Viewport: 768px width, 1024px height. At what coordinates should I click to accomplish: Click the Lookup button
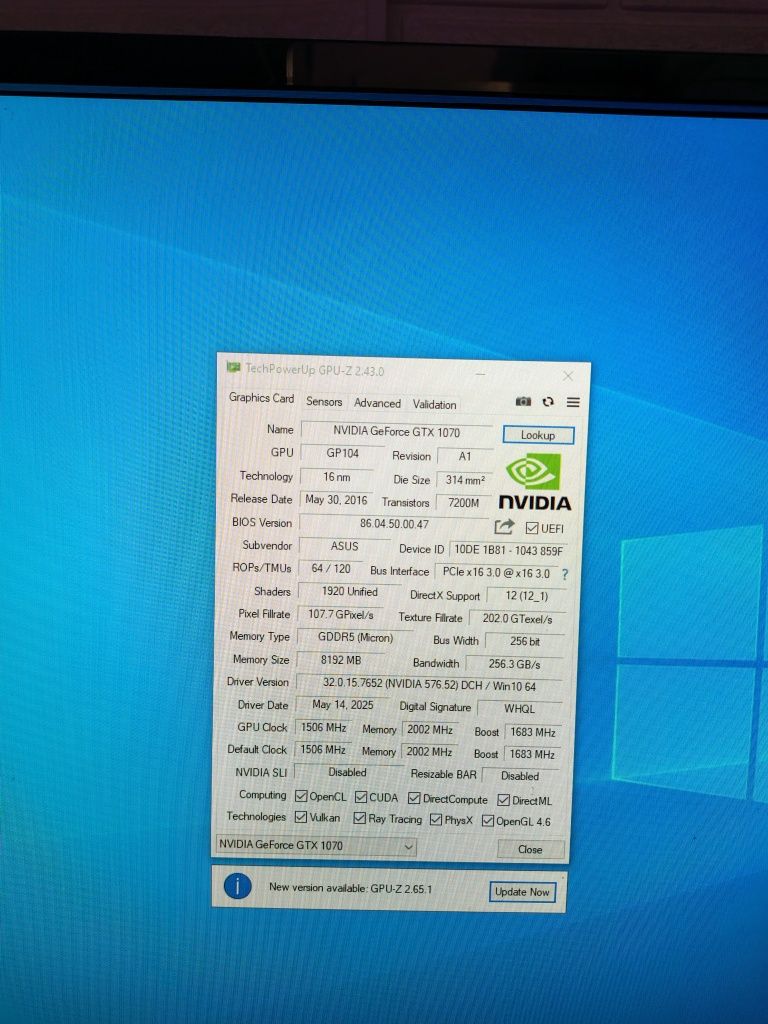538,435
